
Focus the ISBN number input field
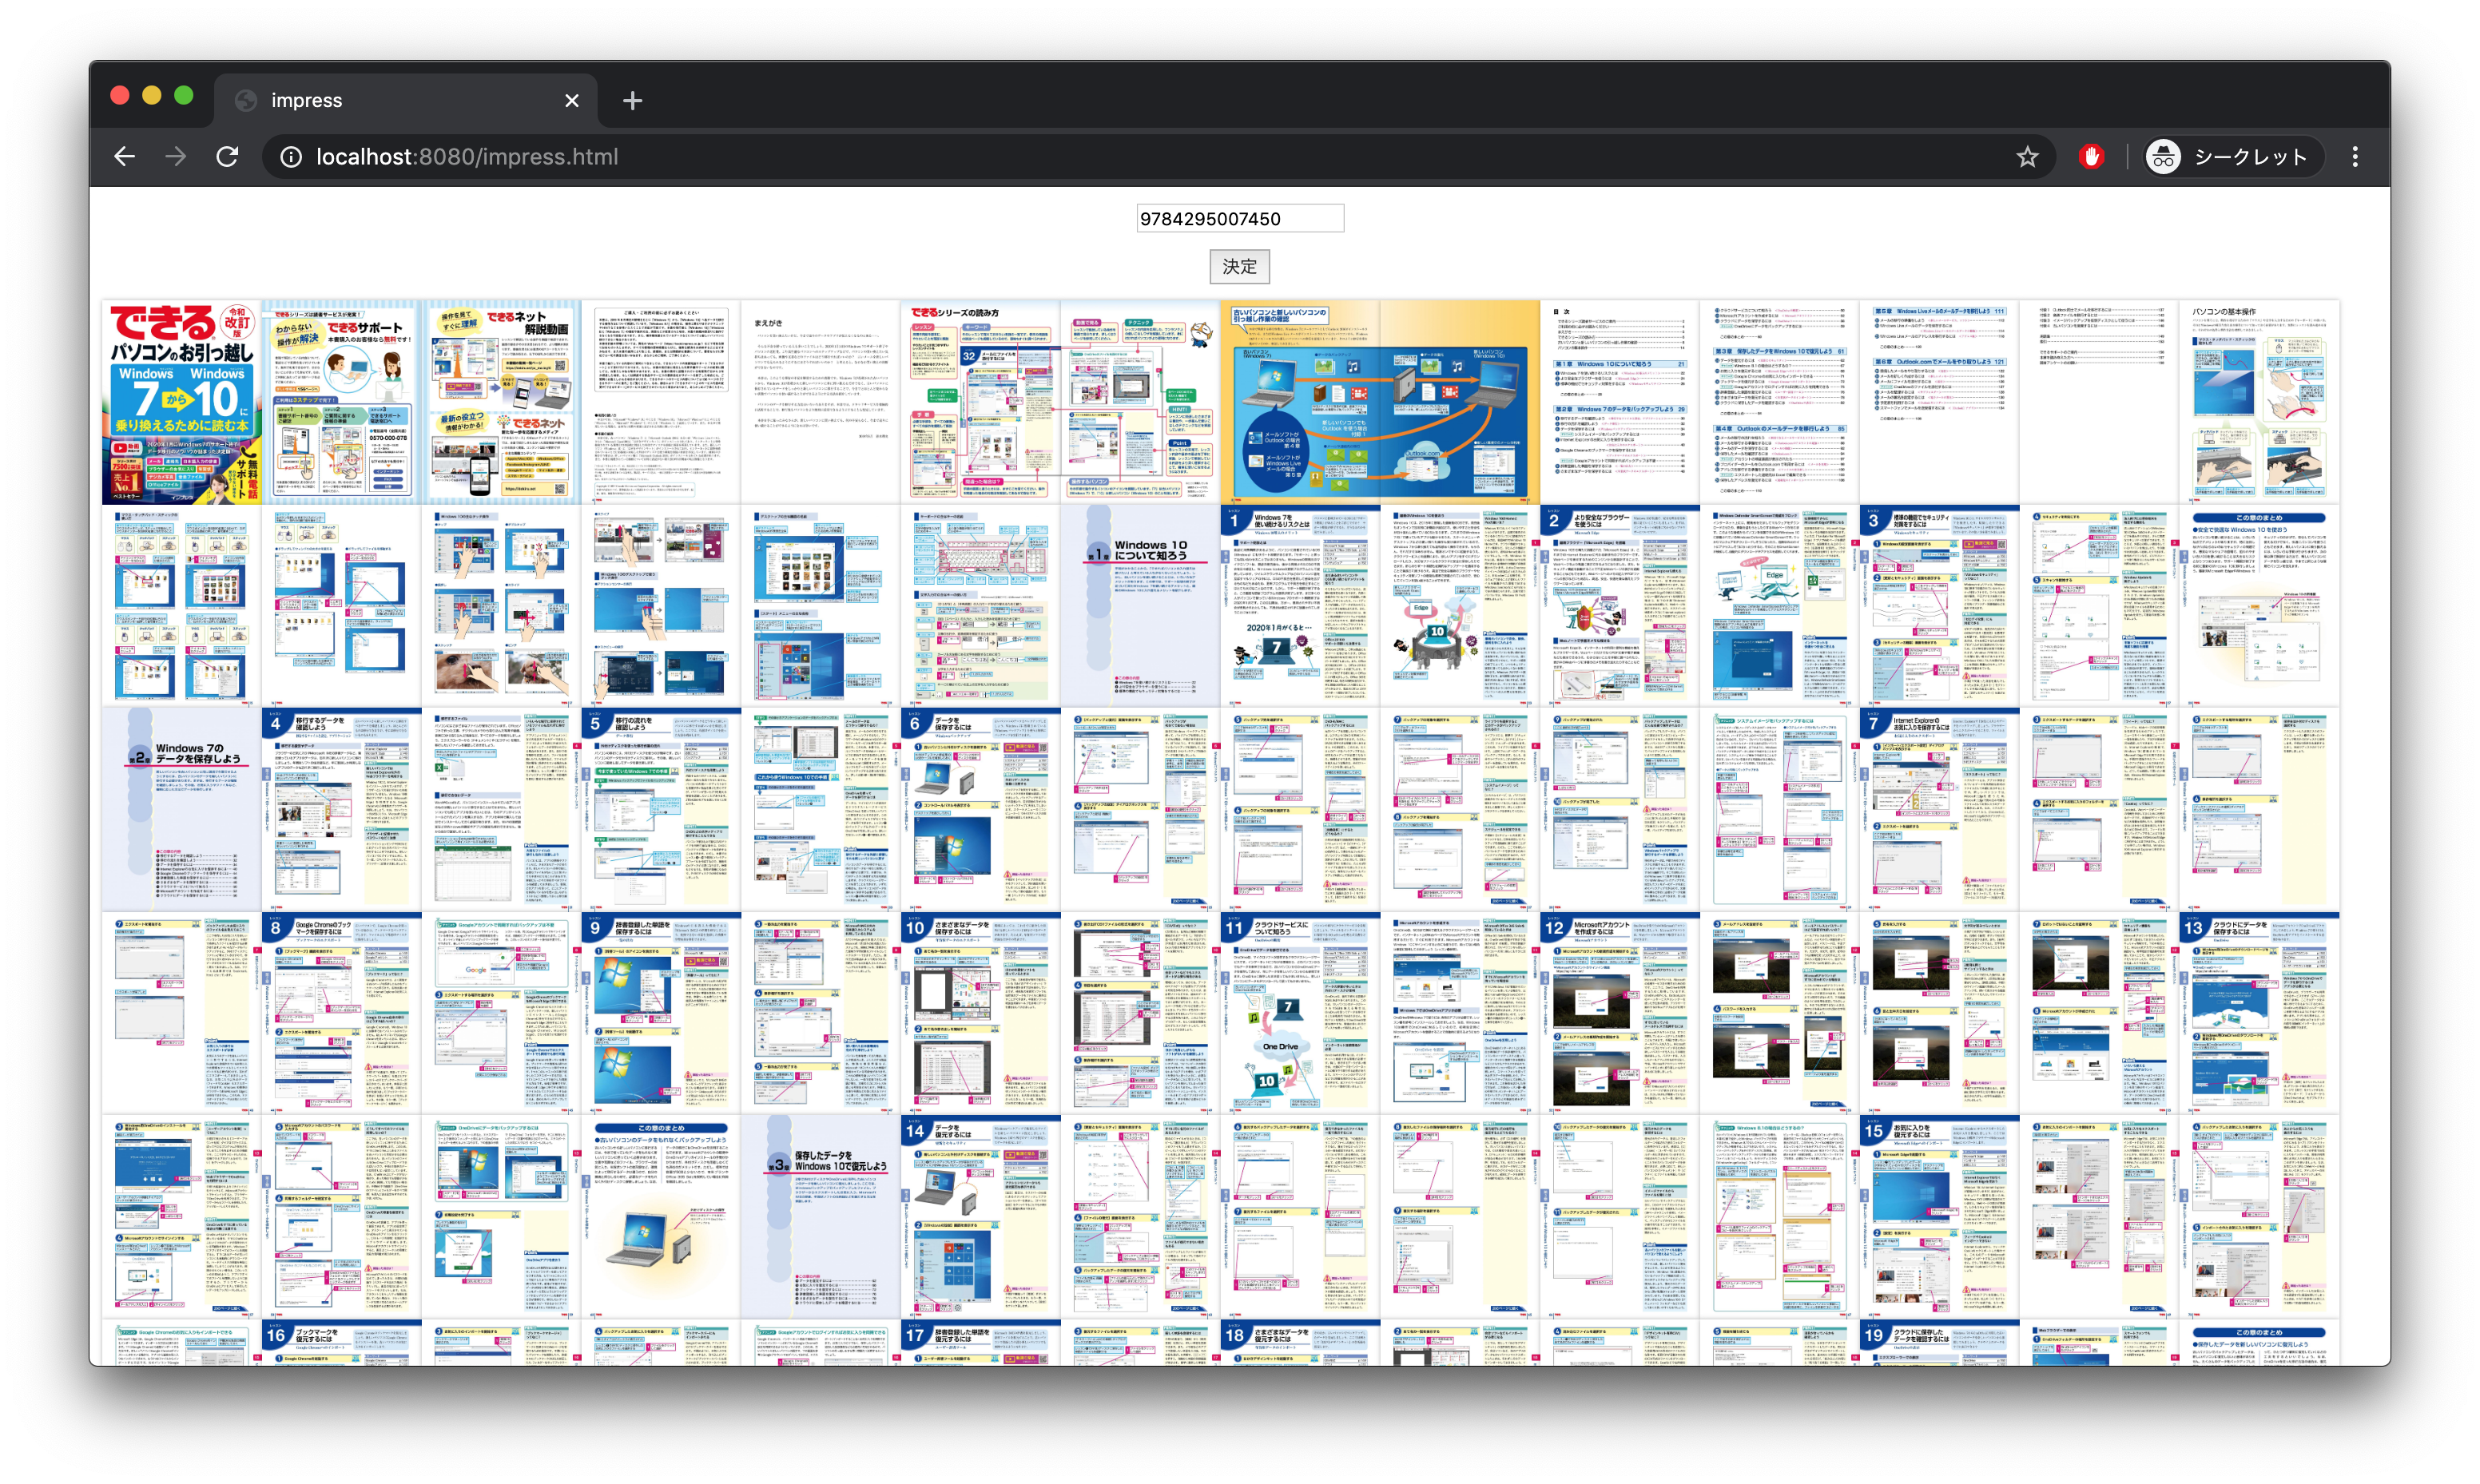click(x=1239, y=219)
